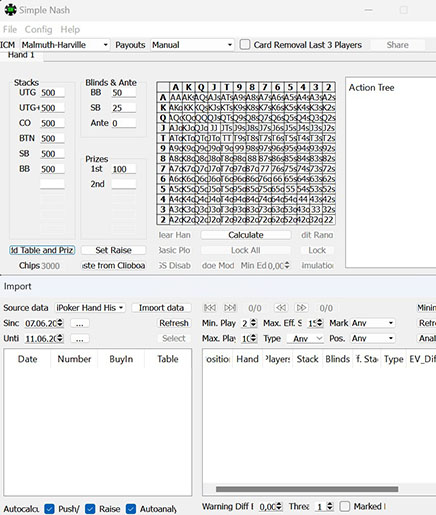Click the Simple Nash app icon
Image resolution: width=436 pixels, height=515 pixels.
coord(10,10)
